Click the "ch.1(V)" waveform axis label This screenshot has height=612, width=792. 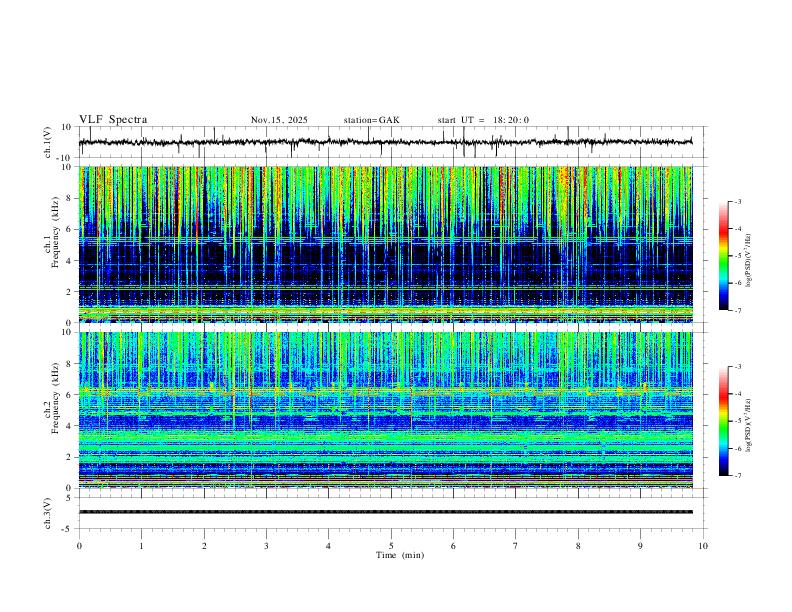tap(48, 142)
